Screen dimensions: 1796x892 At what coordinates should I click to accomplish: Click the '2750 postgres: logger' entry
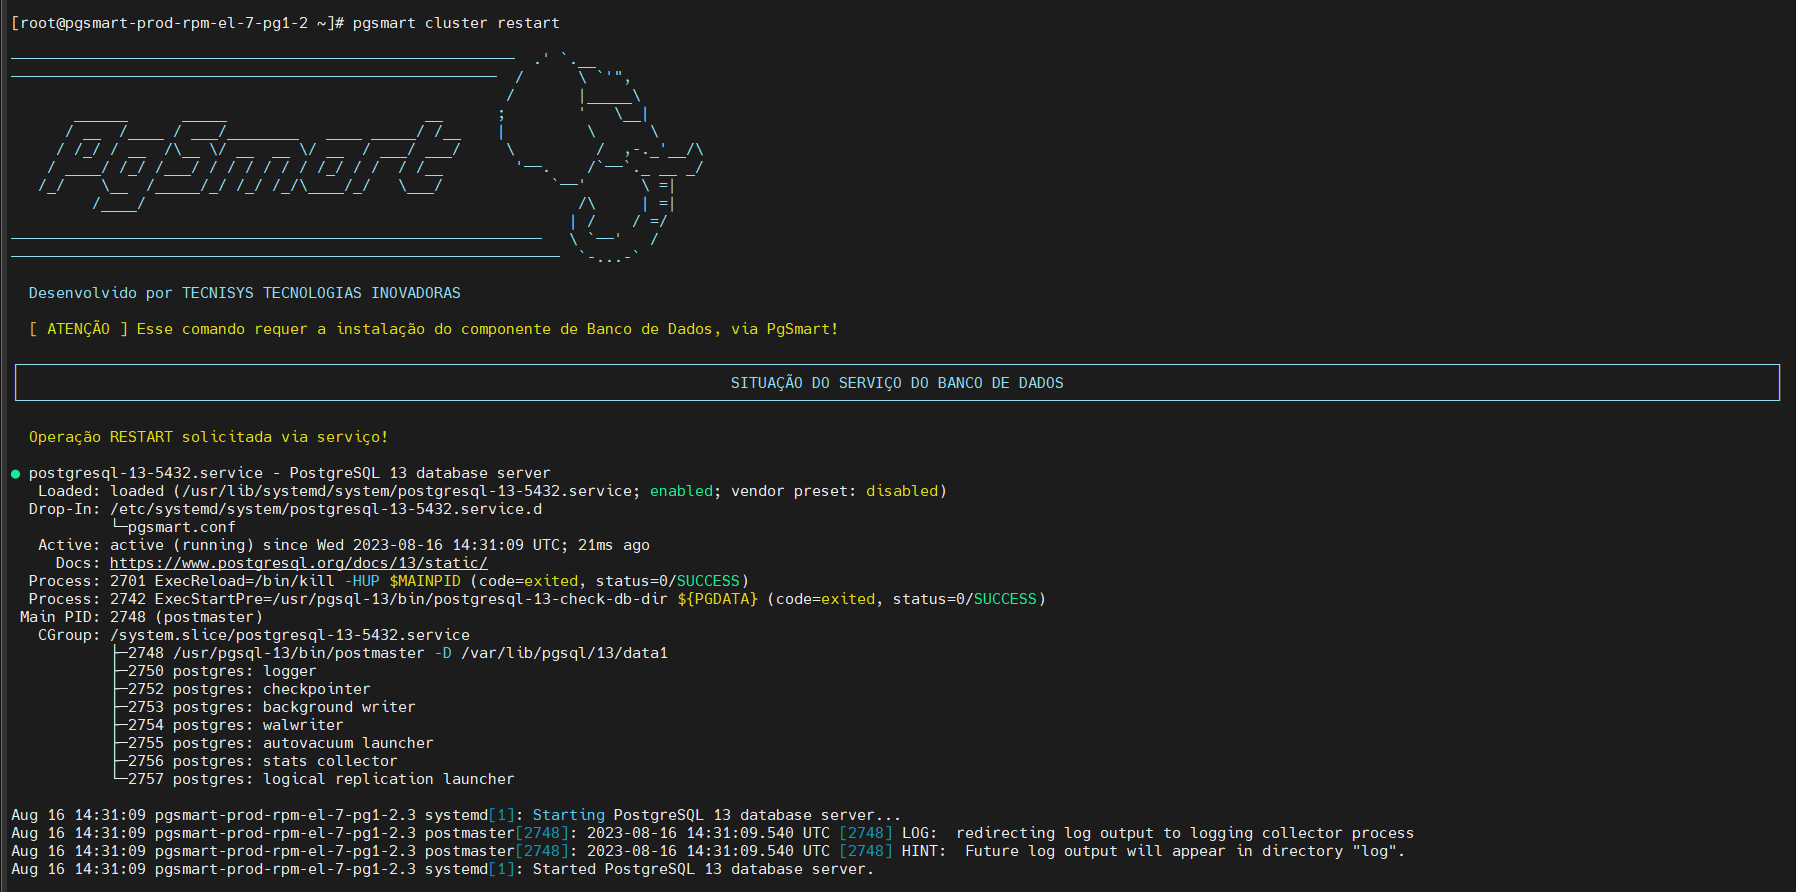[x=222, y=671]
